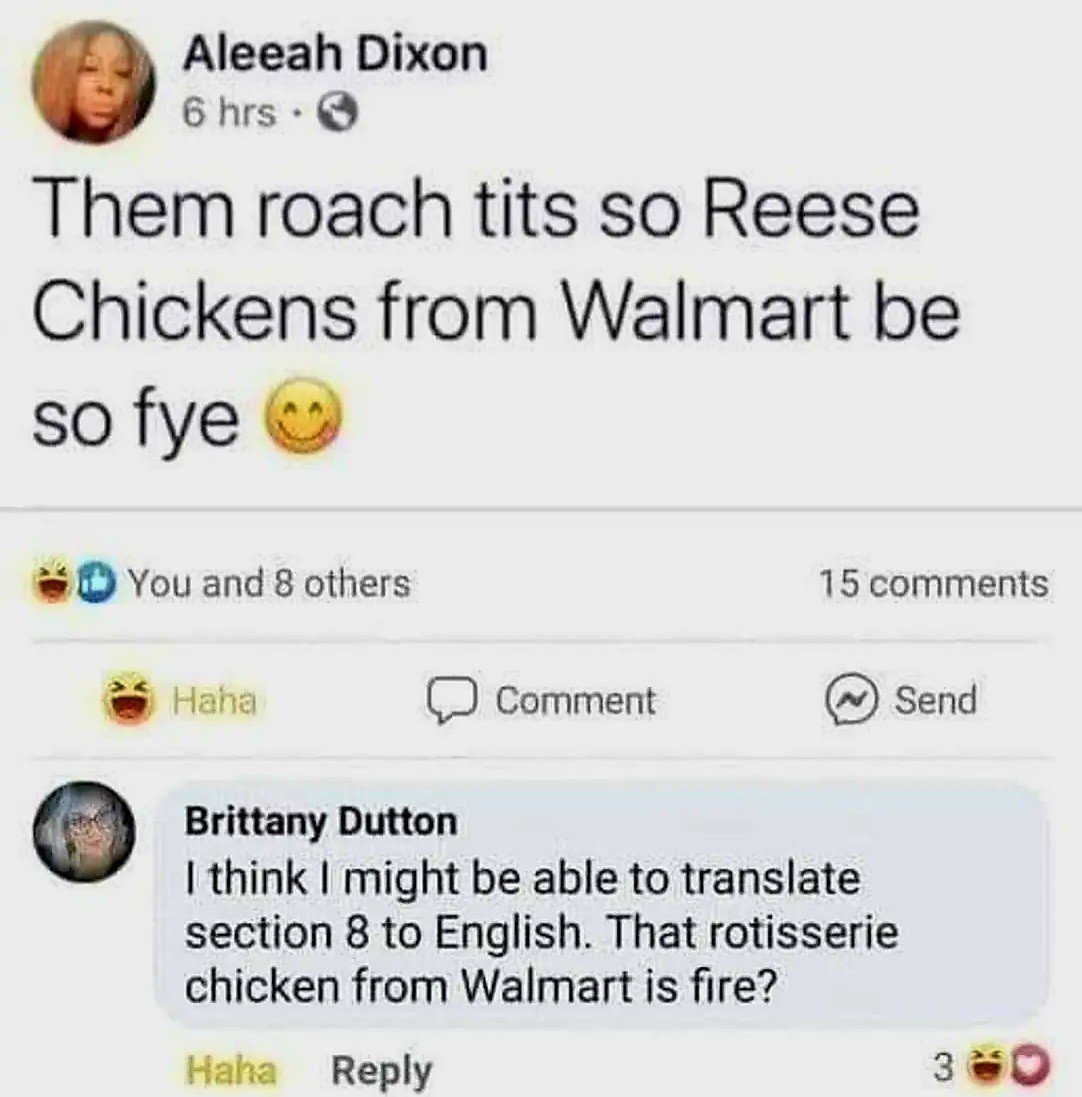1082x1097 pixels.
Task: Click the Comment button
Action: (542, 701)
